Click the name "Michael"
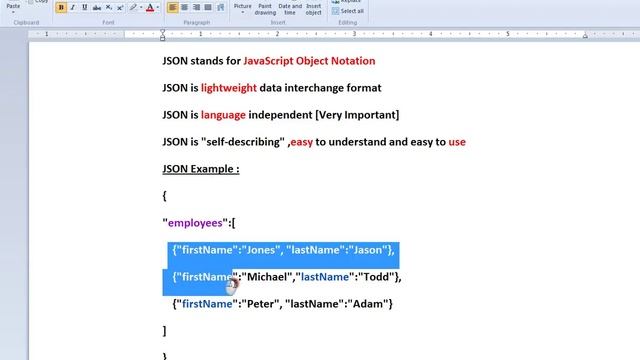 267,277
